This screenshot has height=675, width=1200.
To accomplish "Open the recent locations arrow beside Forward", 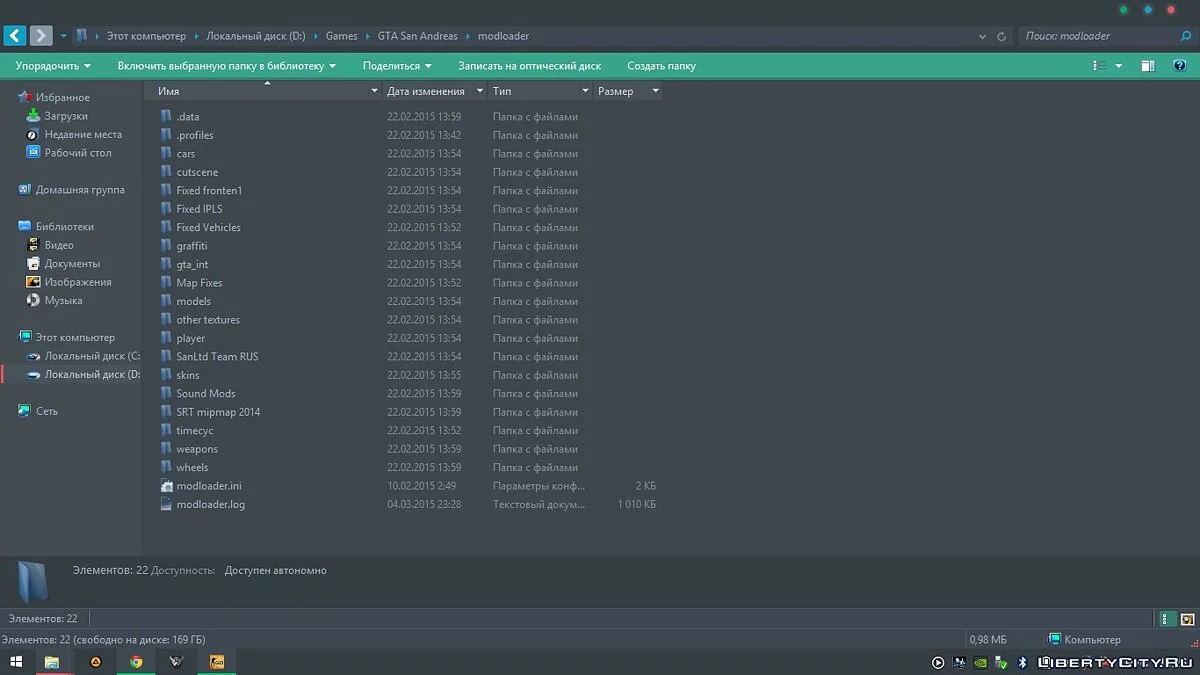I will click(64, 36).
